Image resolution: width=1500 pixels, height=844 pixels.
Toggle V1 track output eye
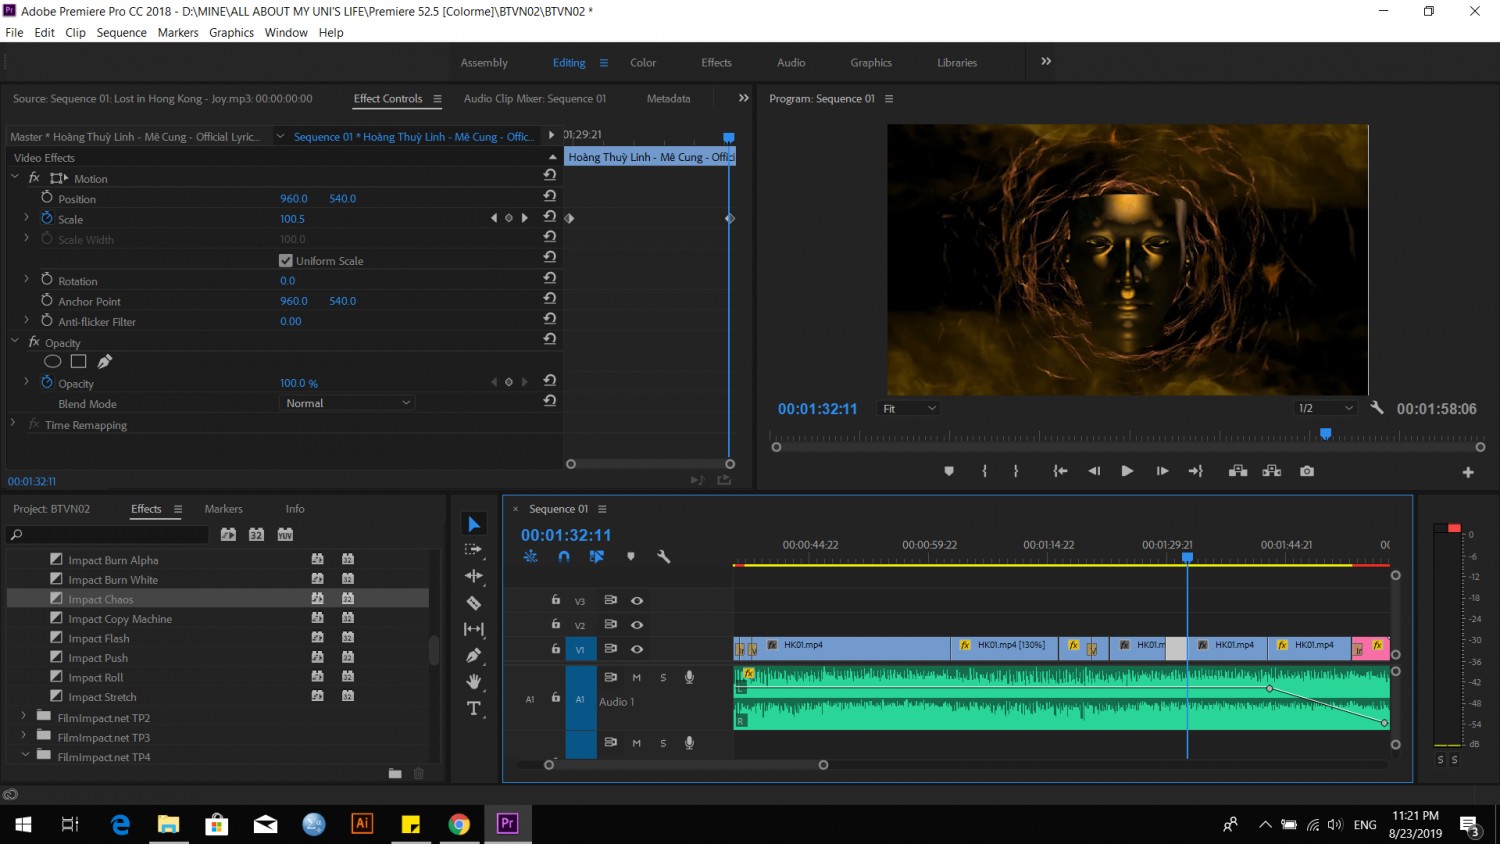[x=637, y=649]
